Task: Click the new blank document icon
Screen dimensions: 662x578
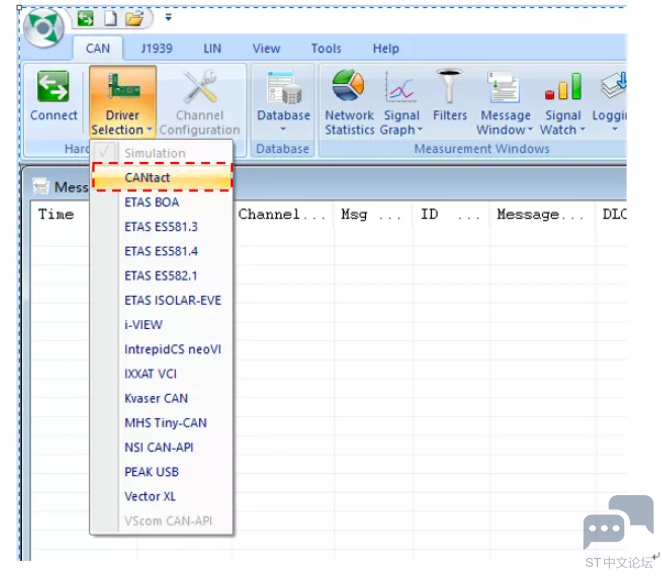Action: [110, 18]
